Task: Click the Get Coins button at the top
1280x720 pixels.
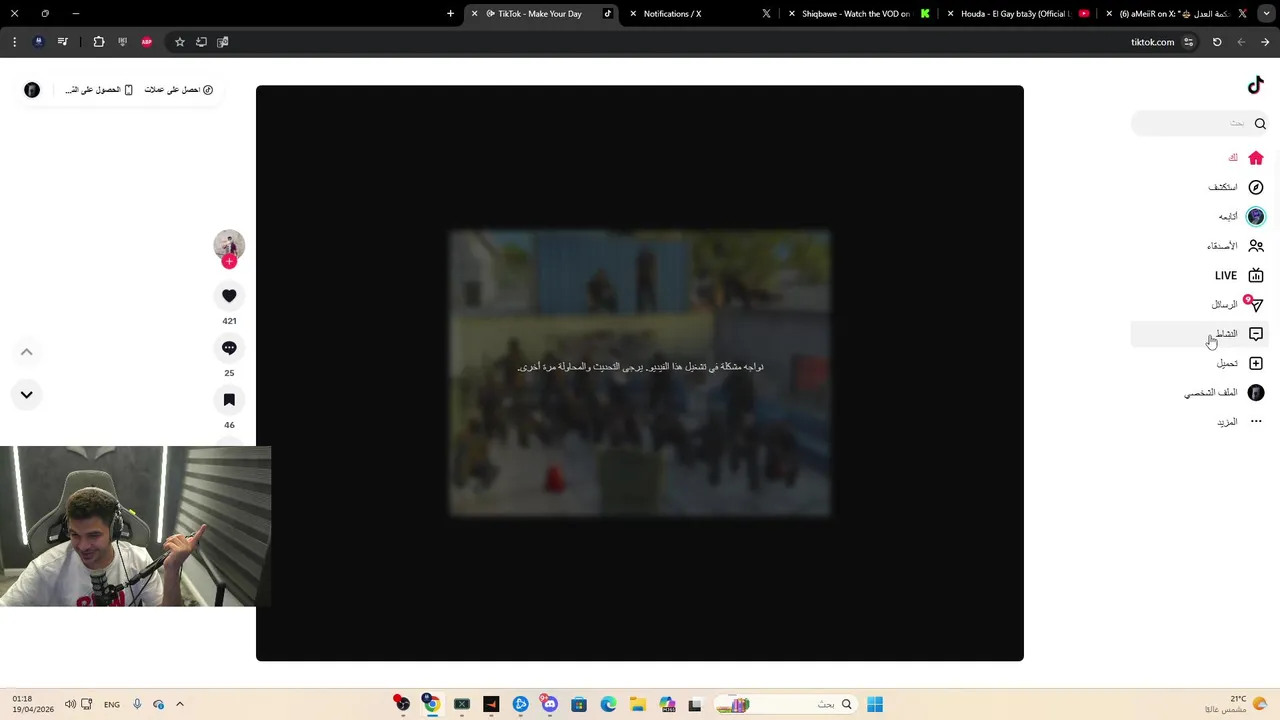Action: click(x=179, y=90)
